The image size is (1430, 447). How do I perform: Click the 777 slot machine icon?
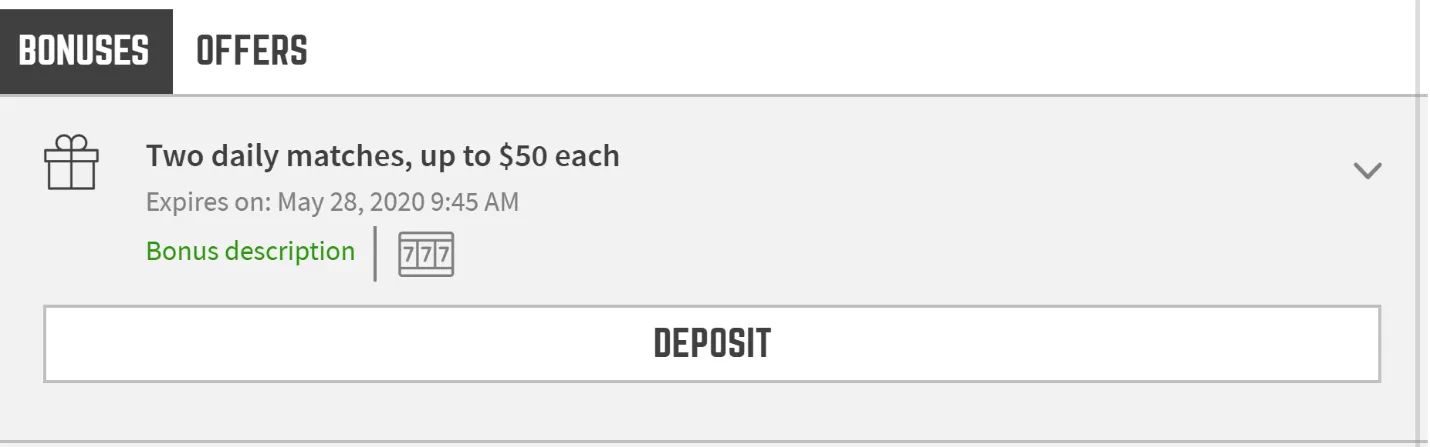coord(426,255)
